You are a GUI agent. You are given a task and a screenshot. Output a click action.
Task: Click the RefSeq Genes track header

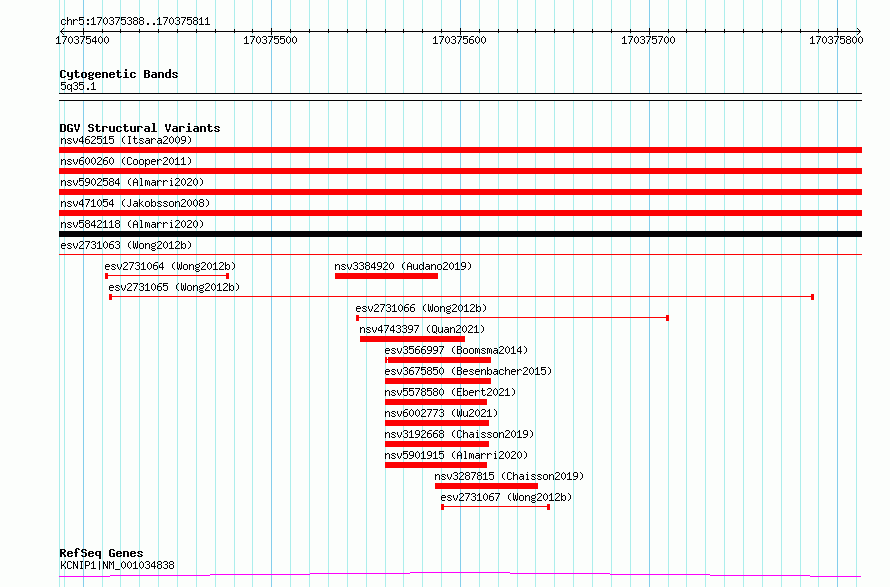tap(101, 553)
